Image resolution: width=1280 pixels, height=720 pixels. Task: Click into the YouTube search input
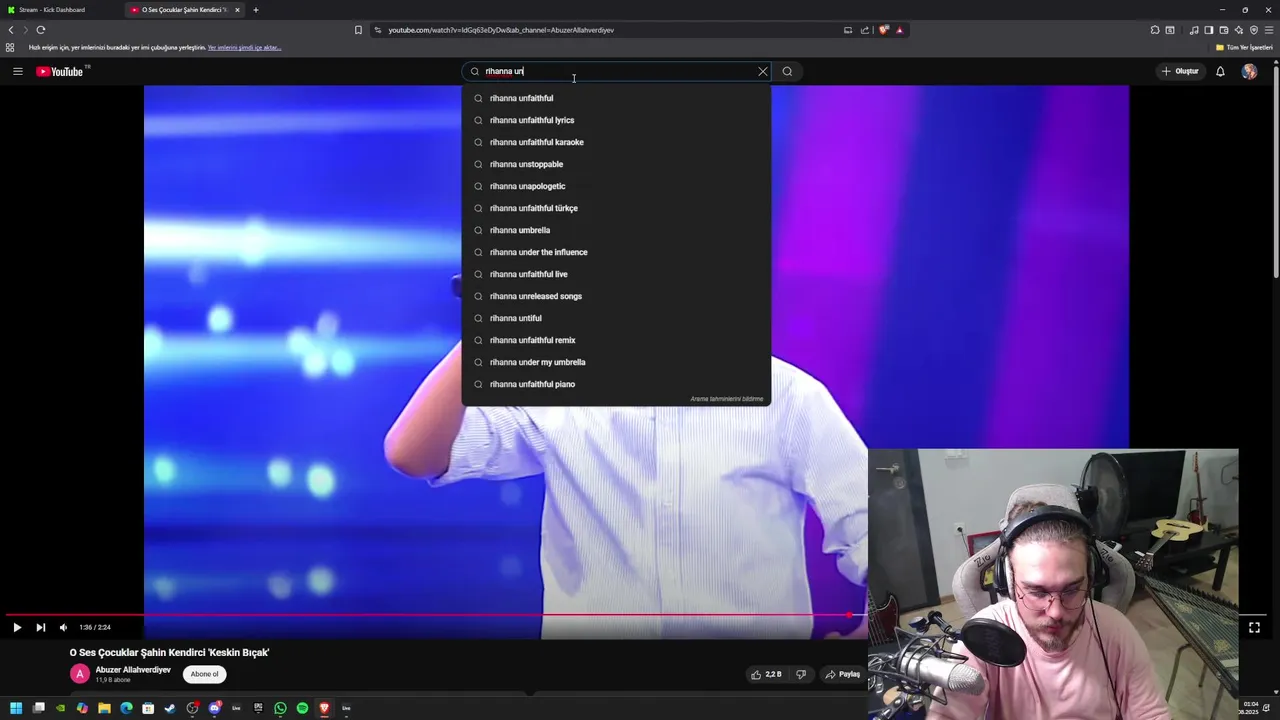tap(617, 71)
